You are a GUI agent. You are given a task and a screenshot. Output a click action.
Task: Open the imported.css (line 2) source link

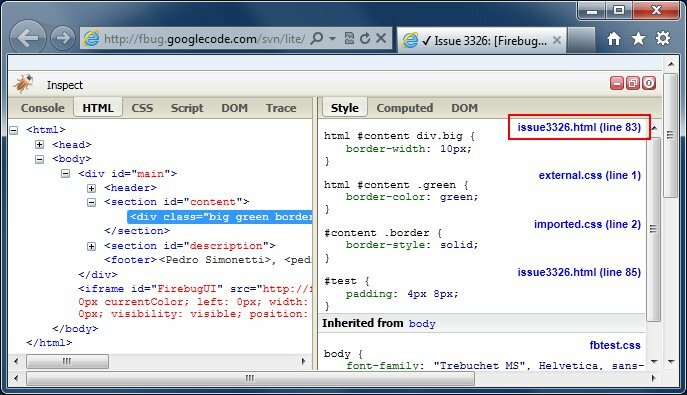[x=587, y=224]
